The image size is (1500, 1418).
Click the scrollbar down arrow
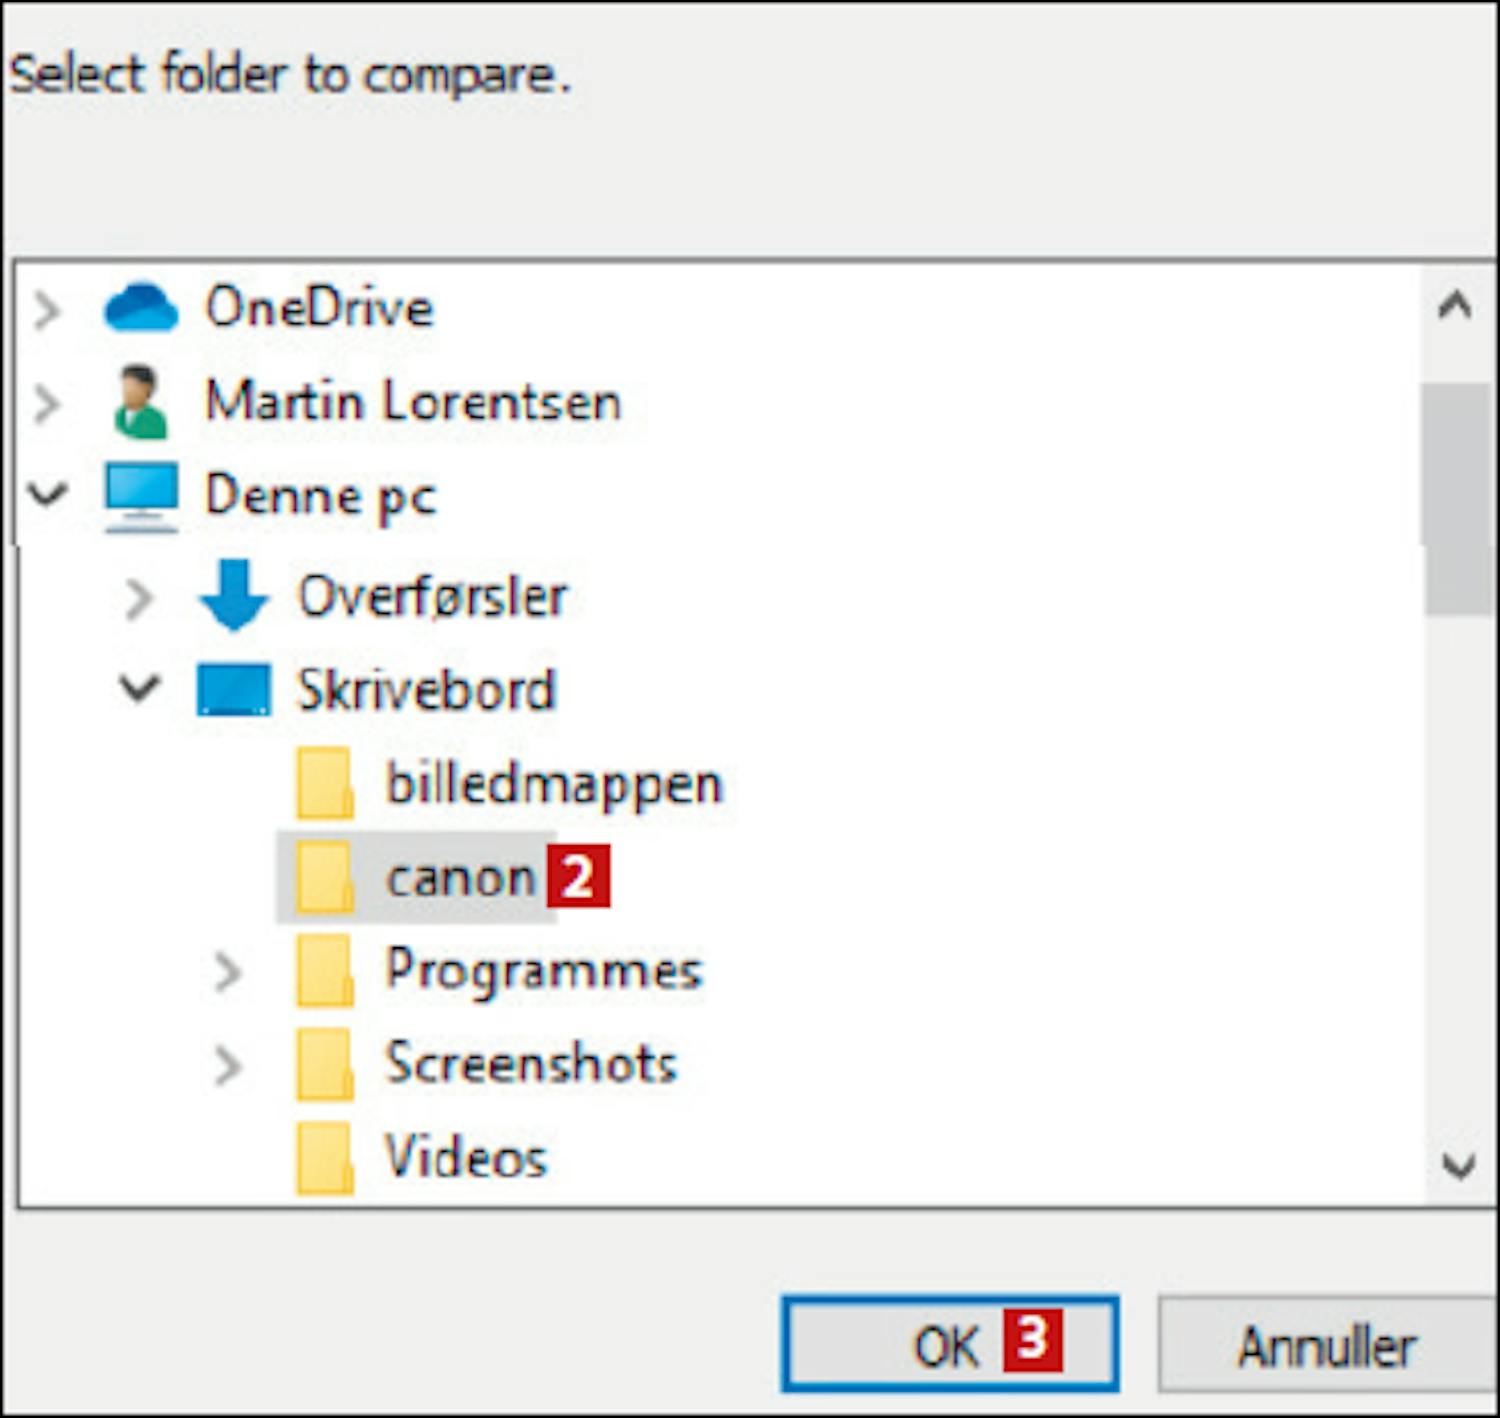tap(1458, 1166)
